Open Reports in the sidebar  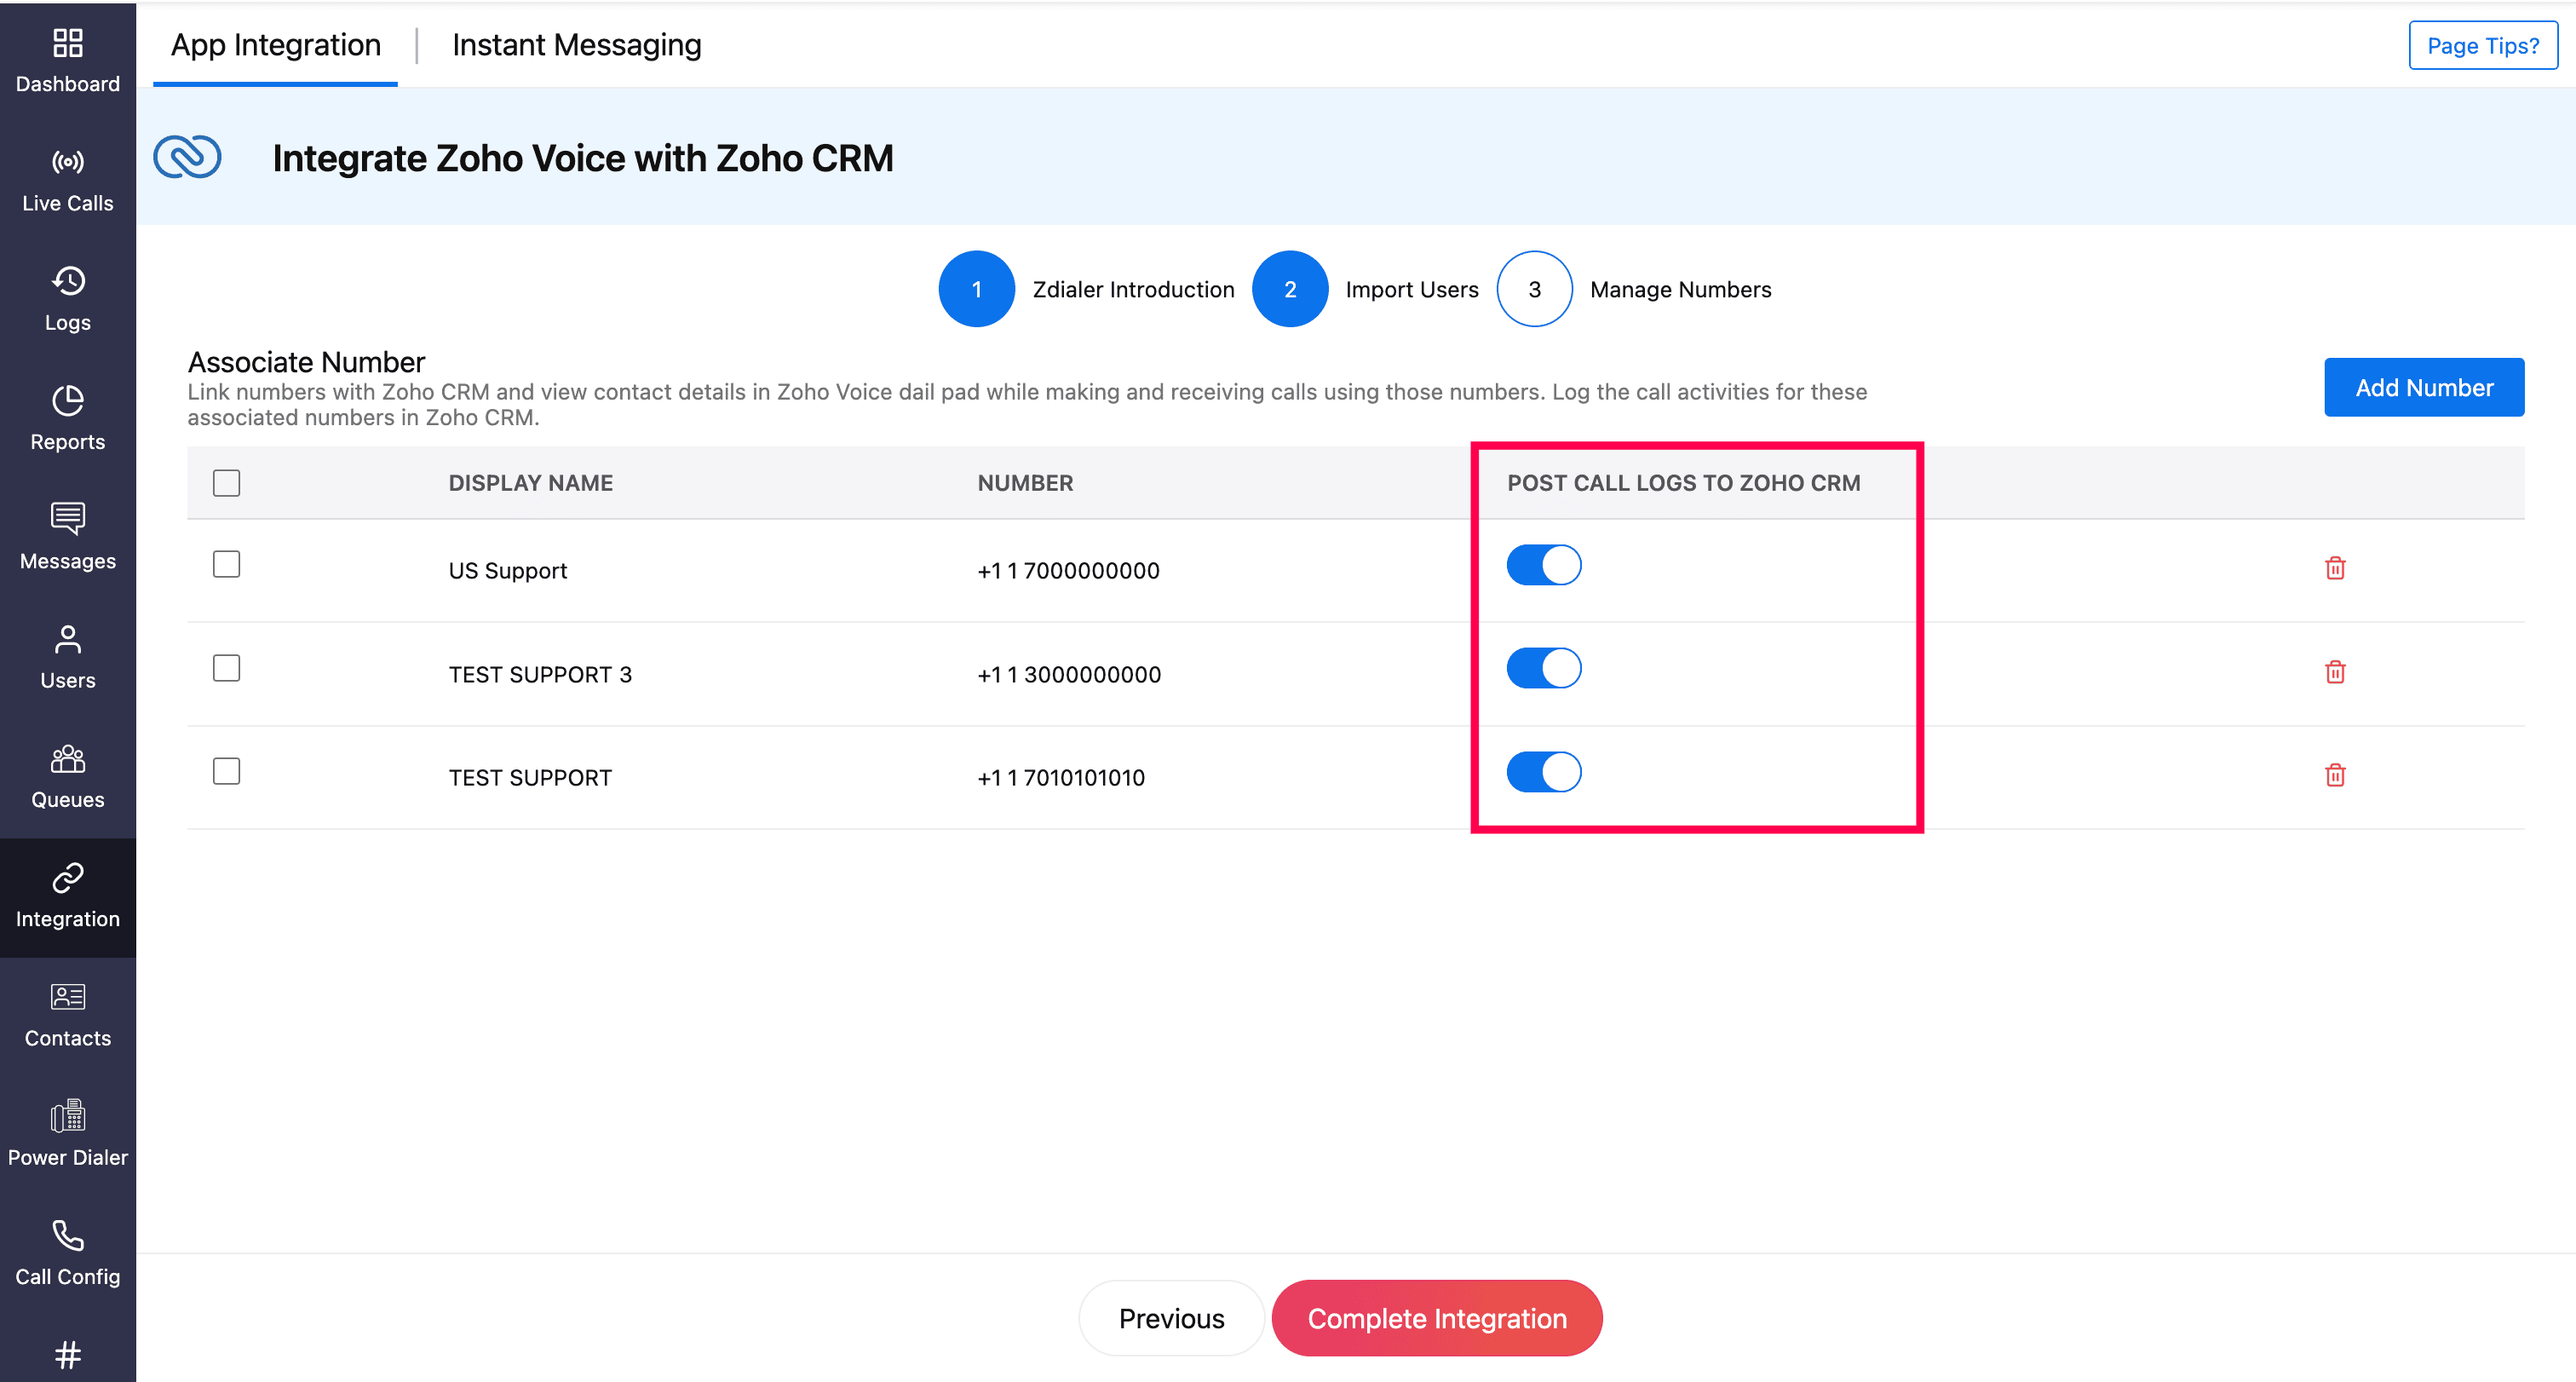click(x=67, y=417)
